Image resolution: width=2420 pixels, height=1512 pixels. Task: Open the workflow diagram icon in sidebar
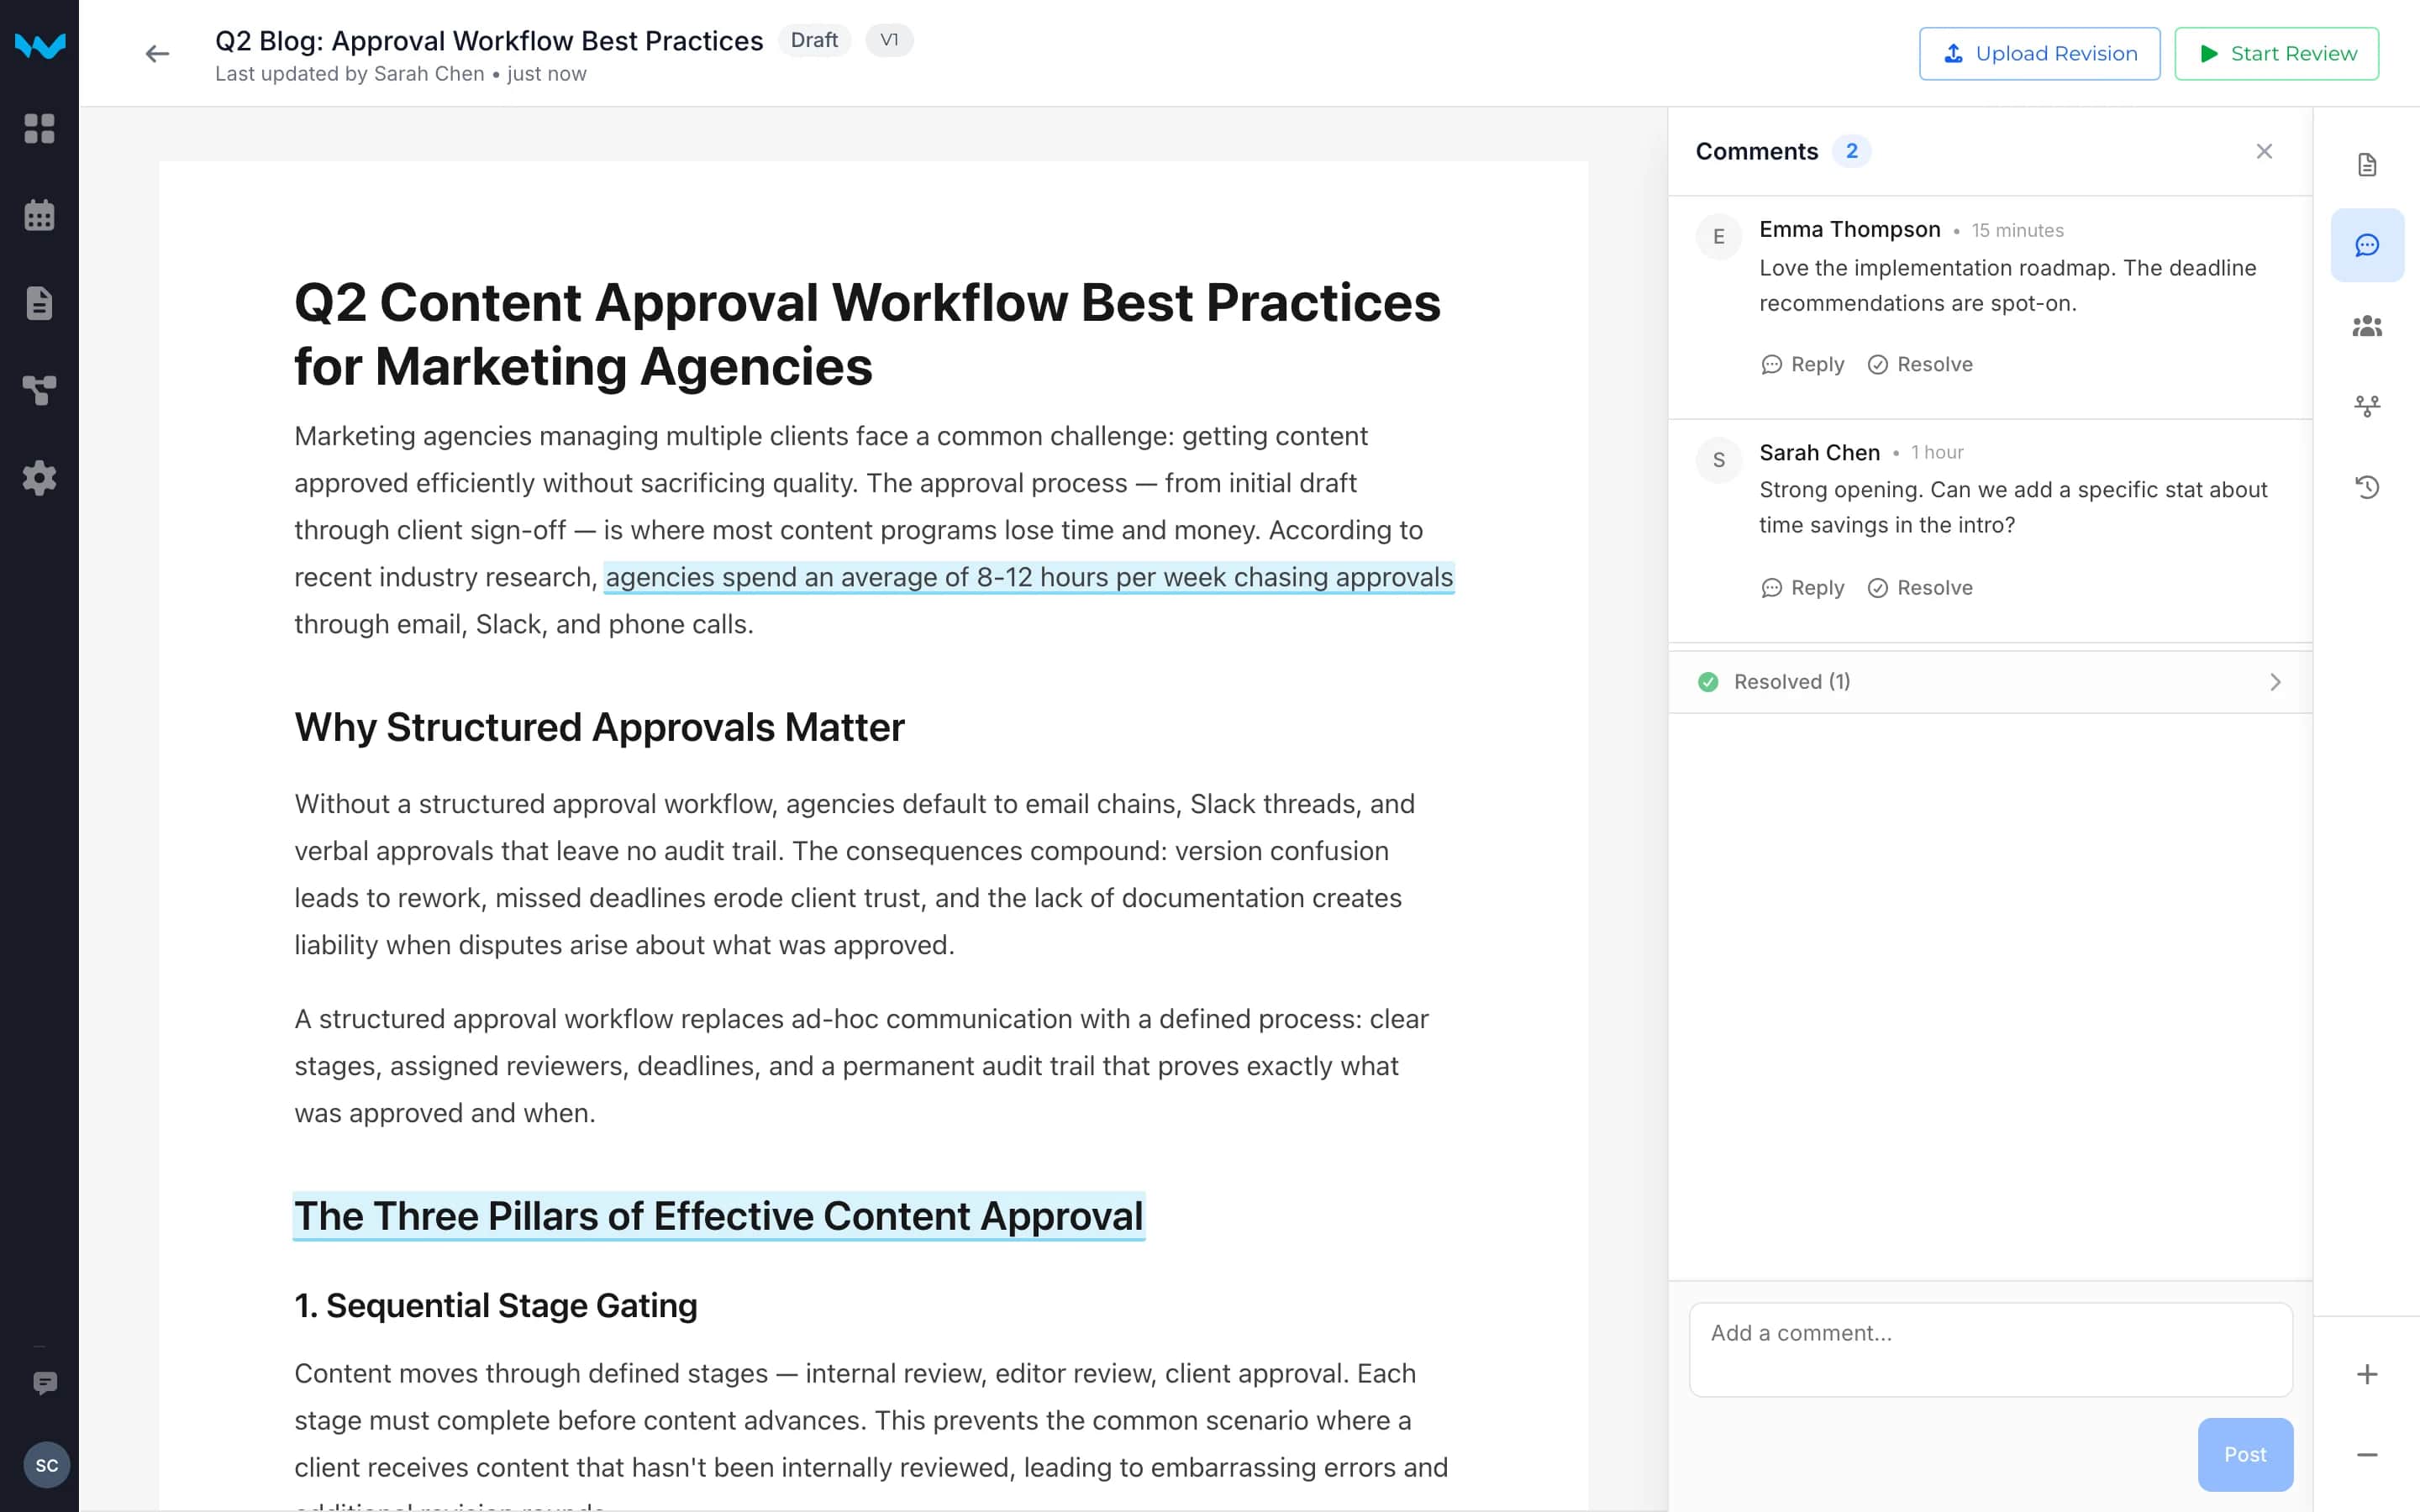(x=39, y=390)
